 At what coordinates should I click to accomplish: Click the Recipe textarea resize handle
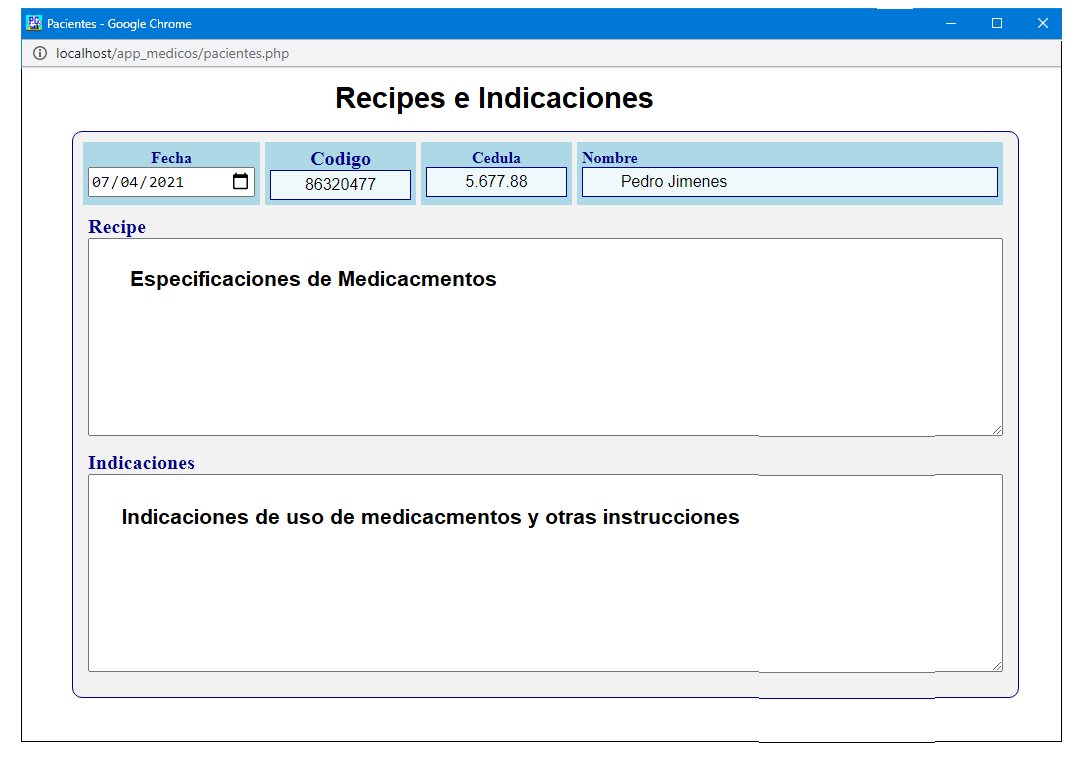(996, 429)
